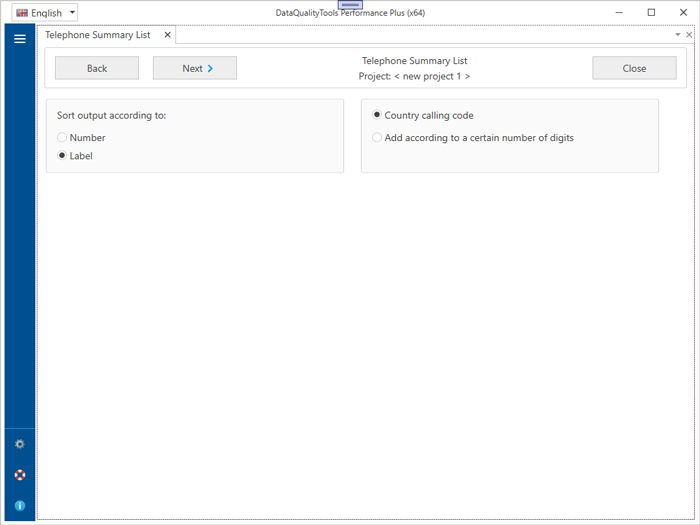Open the English language dropdown
The width and height of the screenshot is (700, 525).
tap(45, 13)
